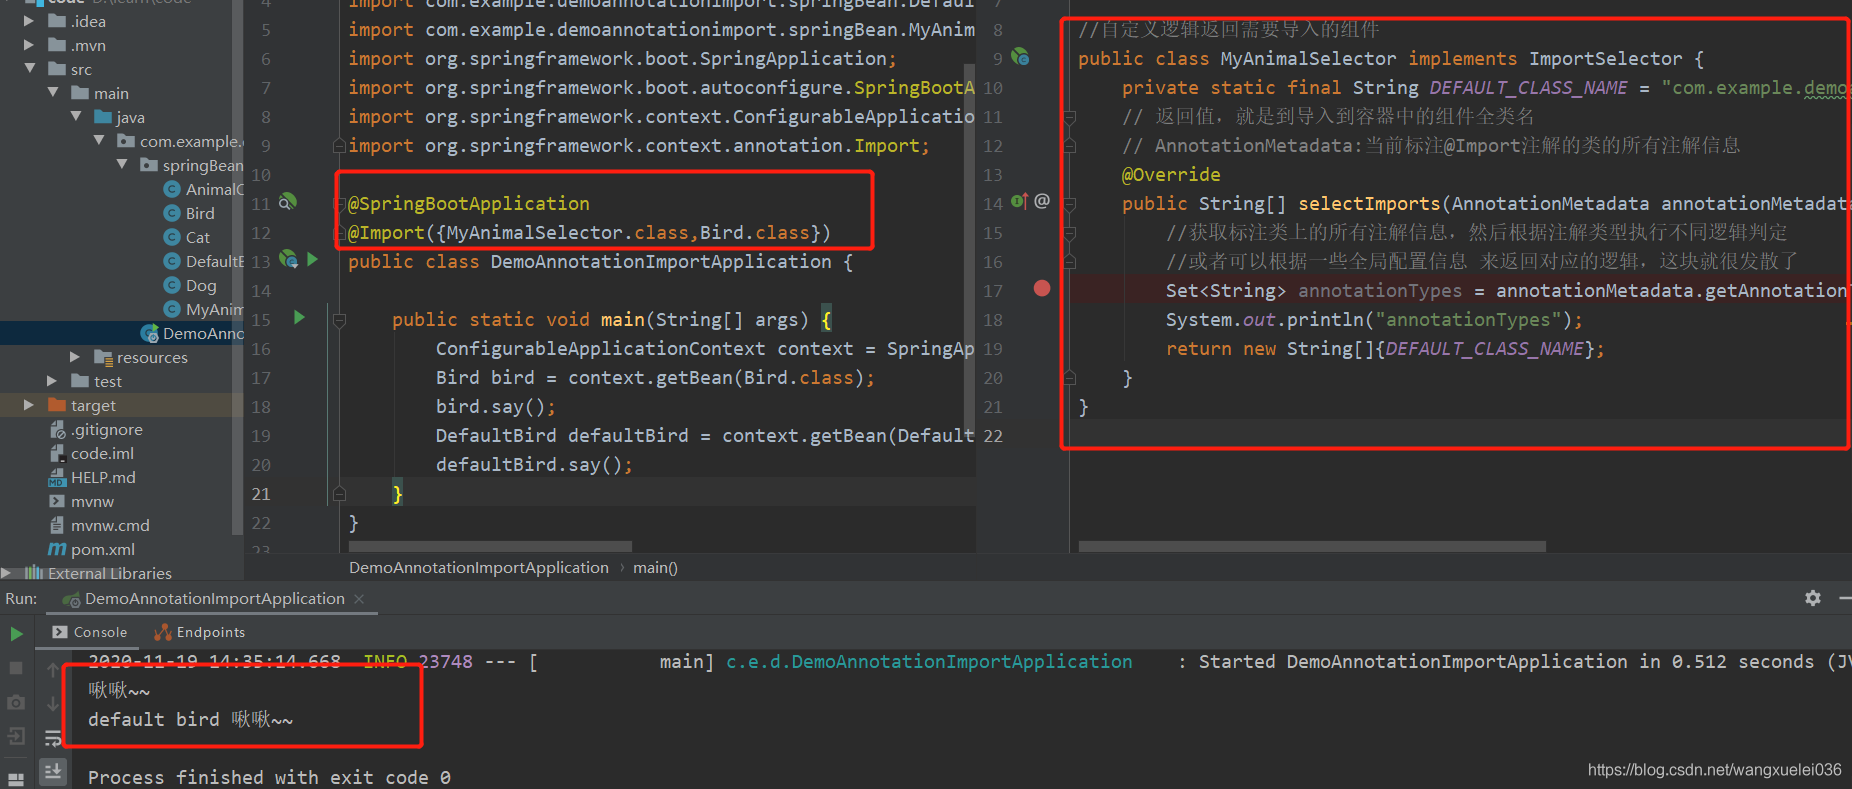
Task: Click Spring bean gutter icon on line 9
Action: (x=1020, y=58)
